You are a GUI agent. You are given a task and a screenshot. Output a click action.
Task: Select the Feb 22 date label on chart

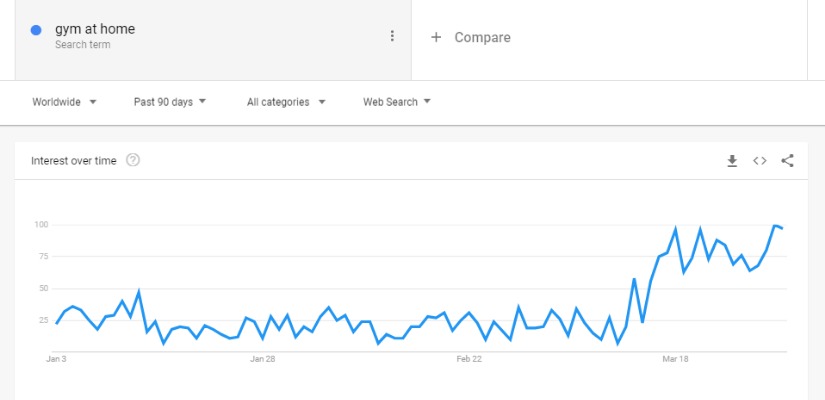click(469, 359)
